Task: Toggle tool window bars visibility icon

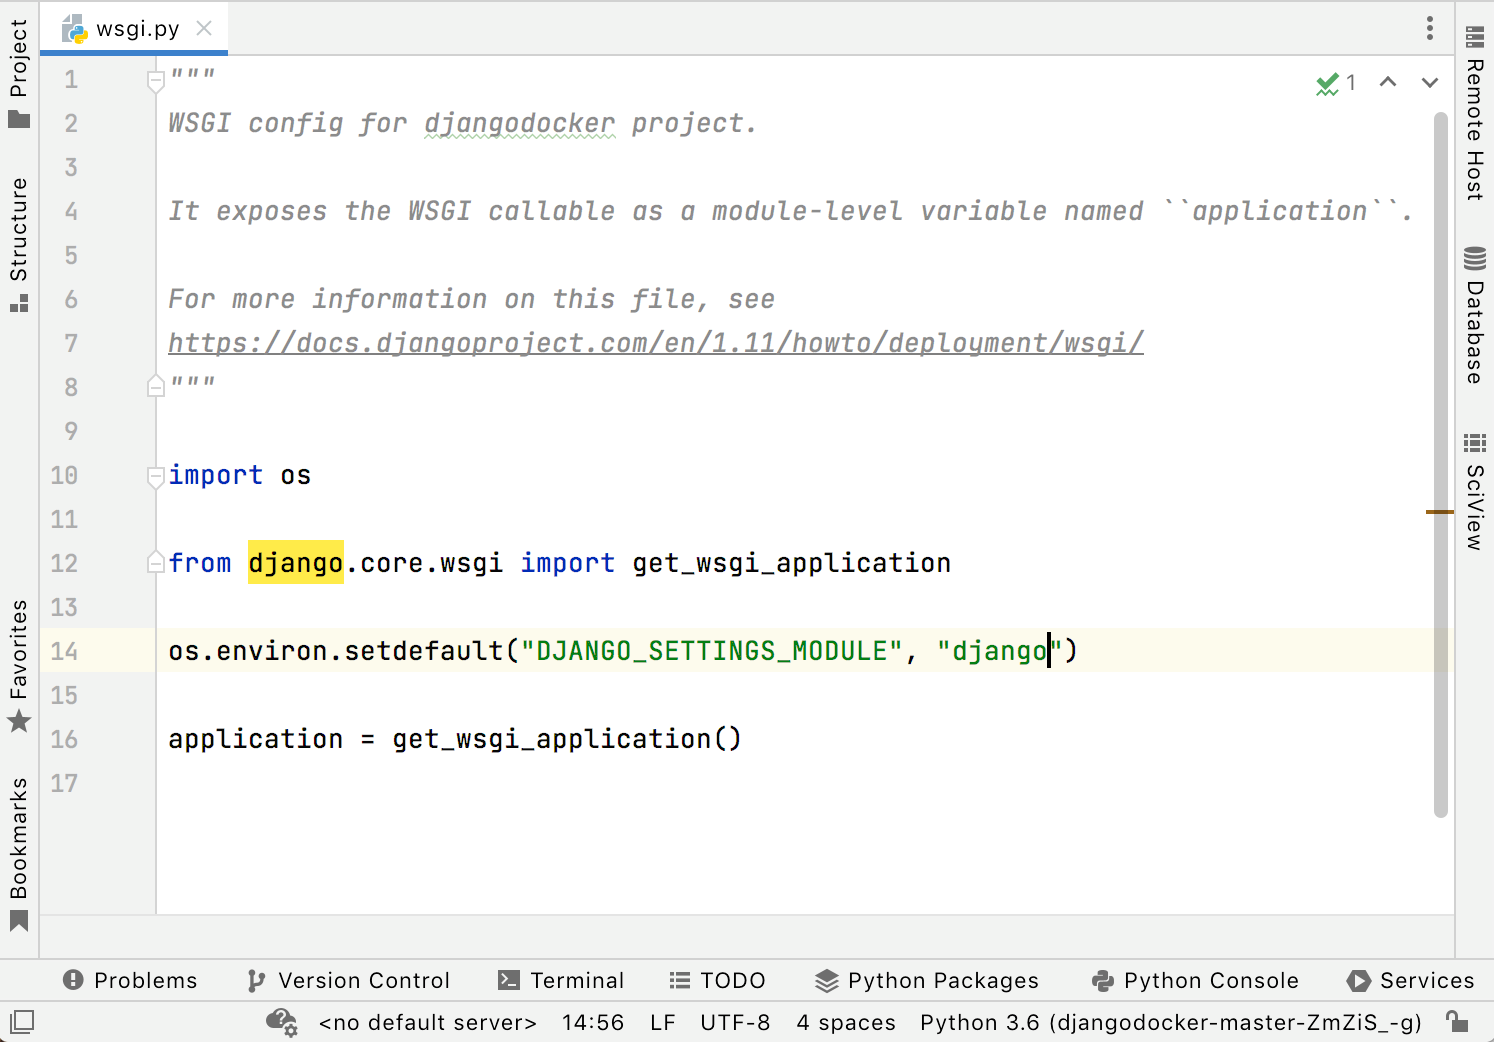Action: (22, 1022)
